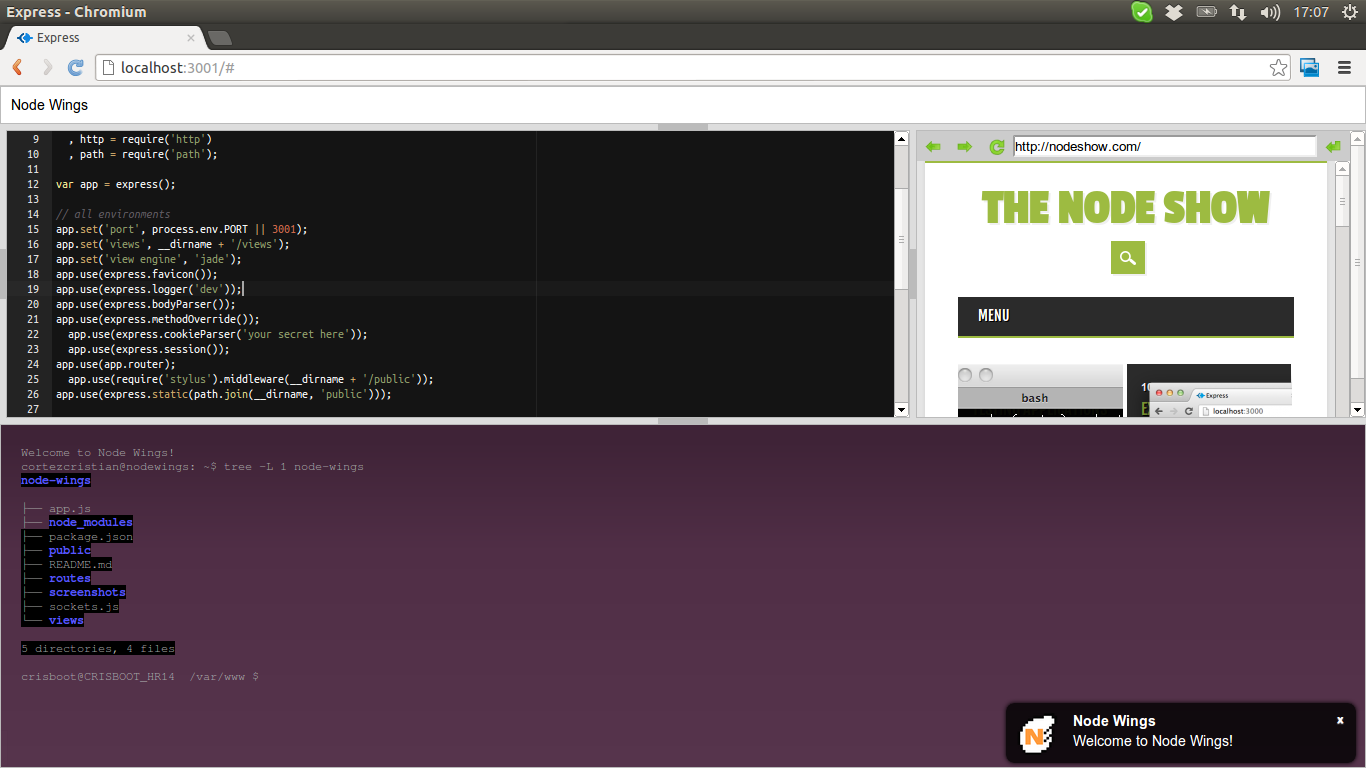Viewport: 1366px width, 768px height.
Task: Click views in the terminal tree output
Action: pyautogui.click(x=66, y=621)
